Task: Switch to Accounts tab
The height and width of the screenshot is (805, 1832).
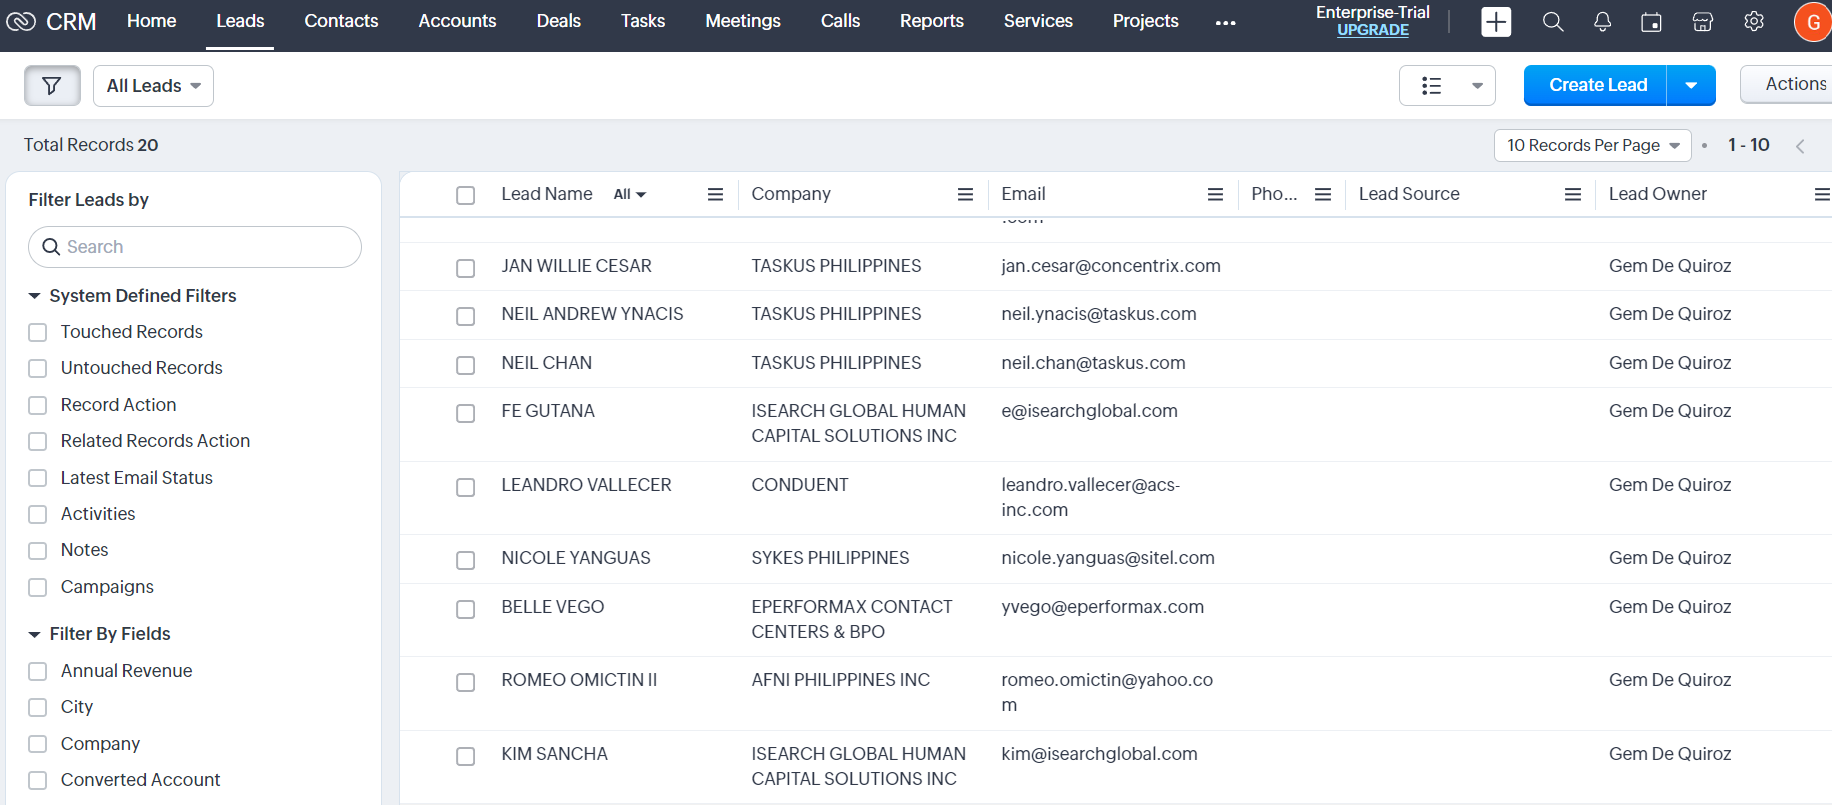Action: 457,21
